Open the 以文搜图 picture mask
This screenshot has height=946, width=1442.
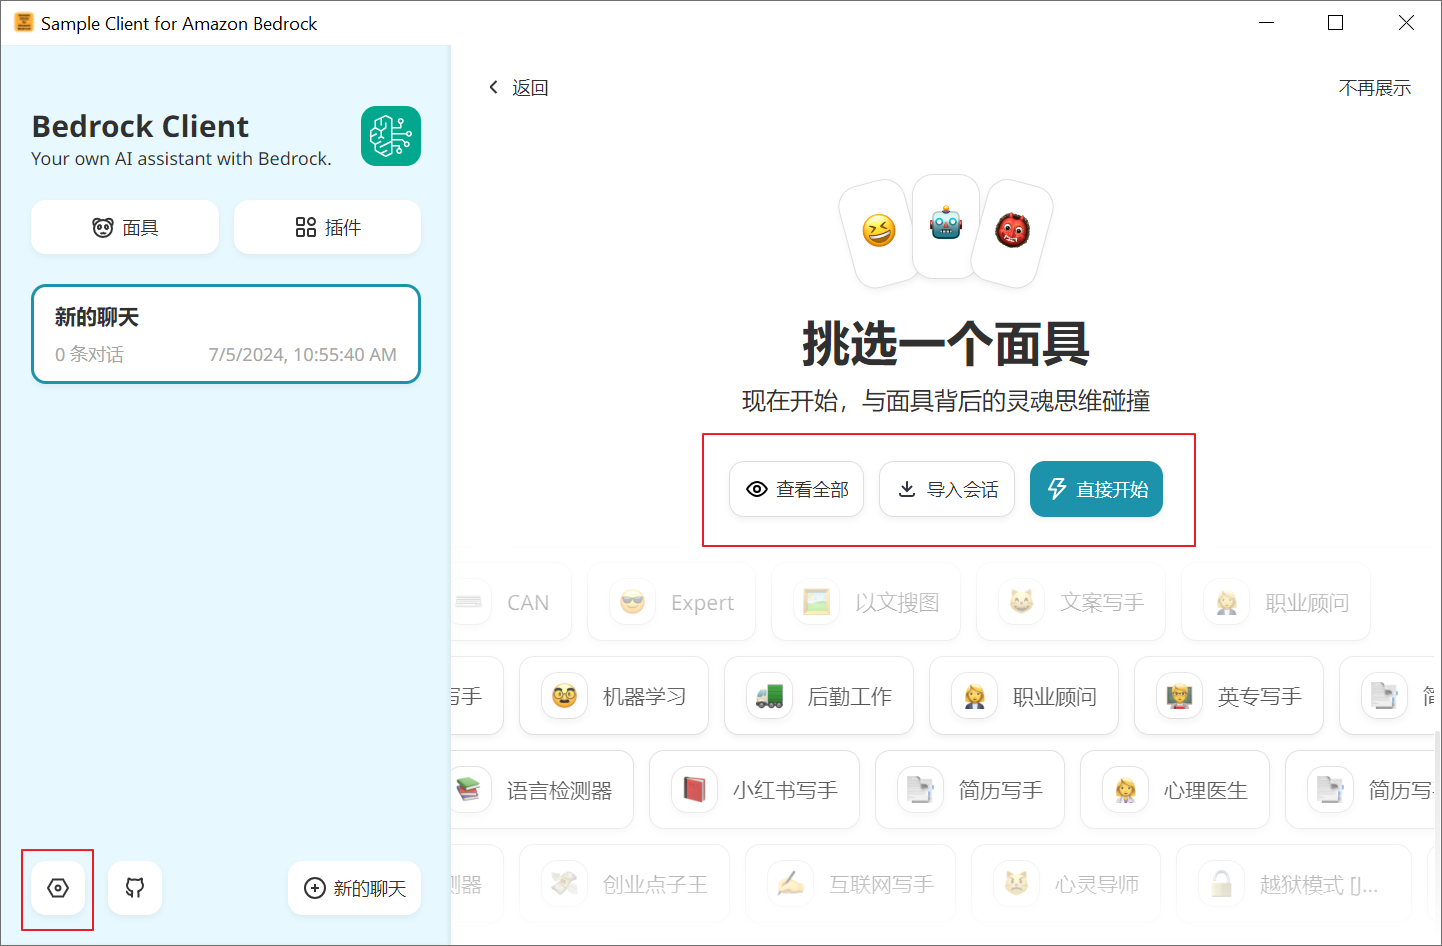865,602
